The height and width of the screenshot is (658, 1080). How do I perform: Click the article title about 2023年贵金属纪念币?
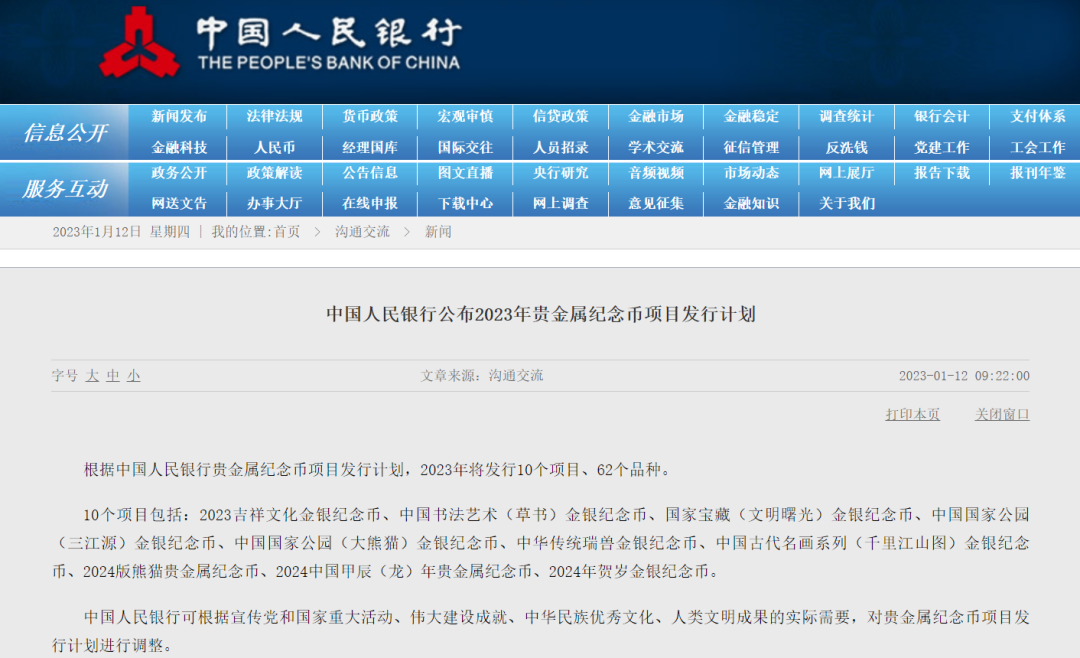(x=541, y=314)
